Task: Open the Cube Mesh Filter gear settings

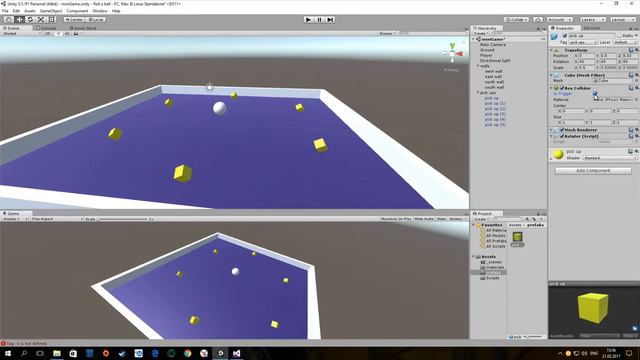Action: coord(636,75)
